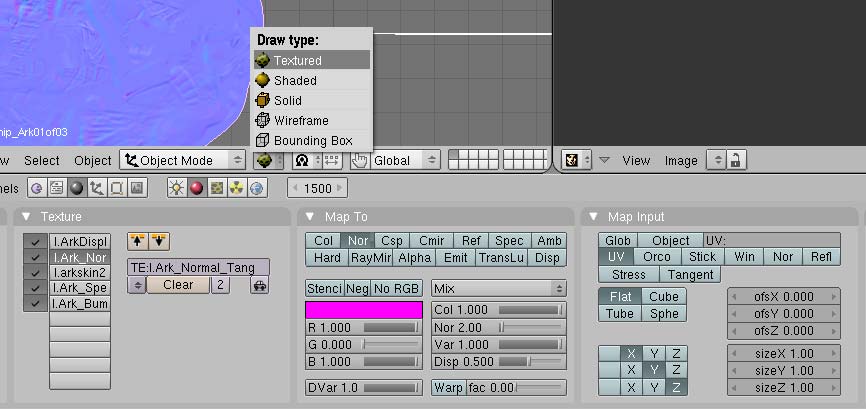Click the sizeX 1.00 value field
866x410 pixels.
[x=784, y=354]
